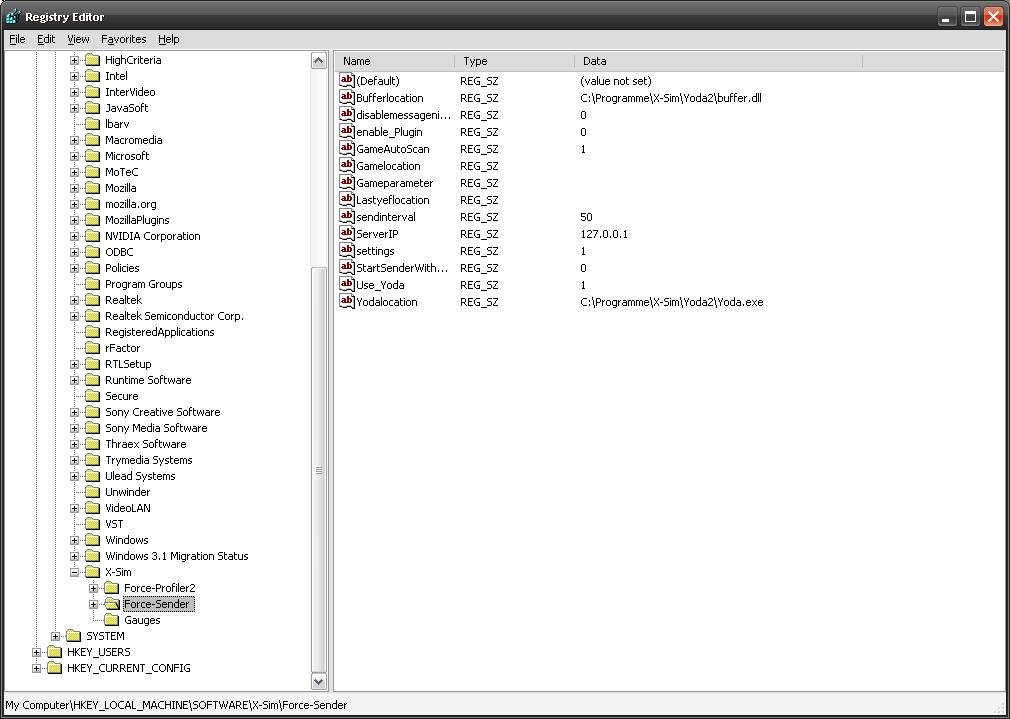Expand the Microsoft key
This screenshot has height=719, width=1010.
click(74, 156)
